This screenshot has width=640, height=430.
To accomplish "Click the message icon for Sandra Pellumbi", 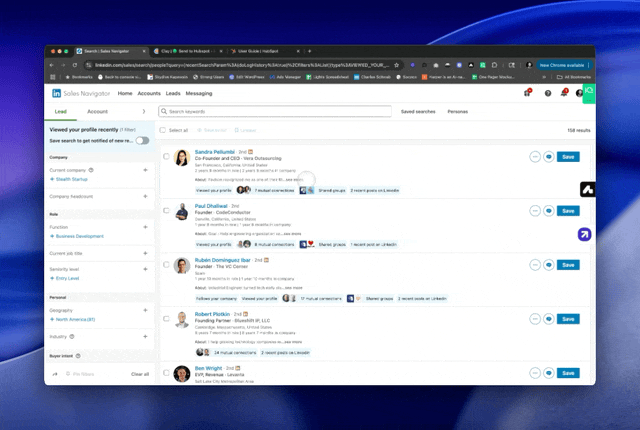I will tap(549, 157).
